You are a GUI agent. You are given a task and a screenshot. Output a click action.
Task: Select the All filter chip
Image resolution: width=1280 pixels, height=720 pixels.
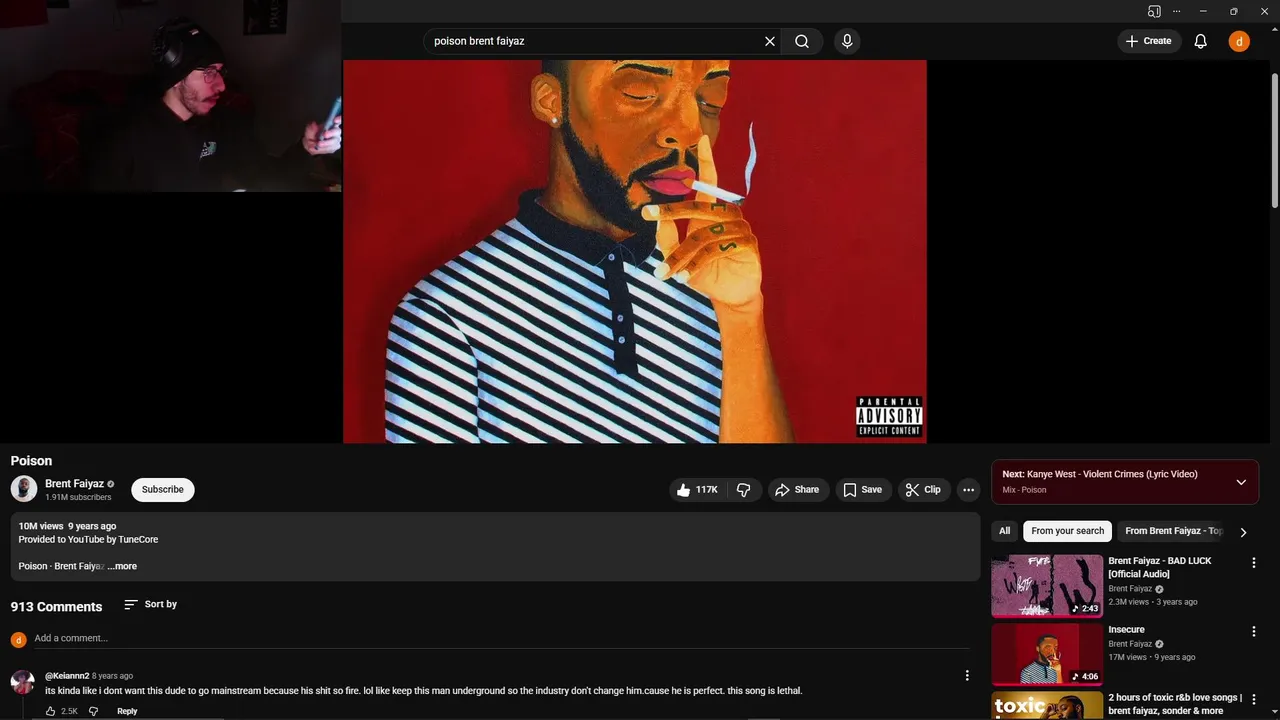pos(1005,531)
